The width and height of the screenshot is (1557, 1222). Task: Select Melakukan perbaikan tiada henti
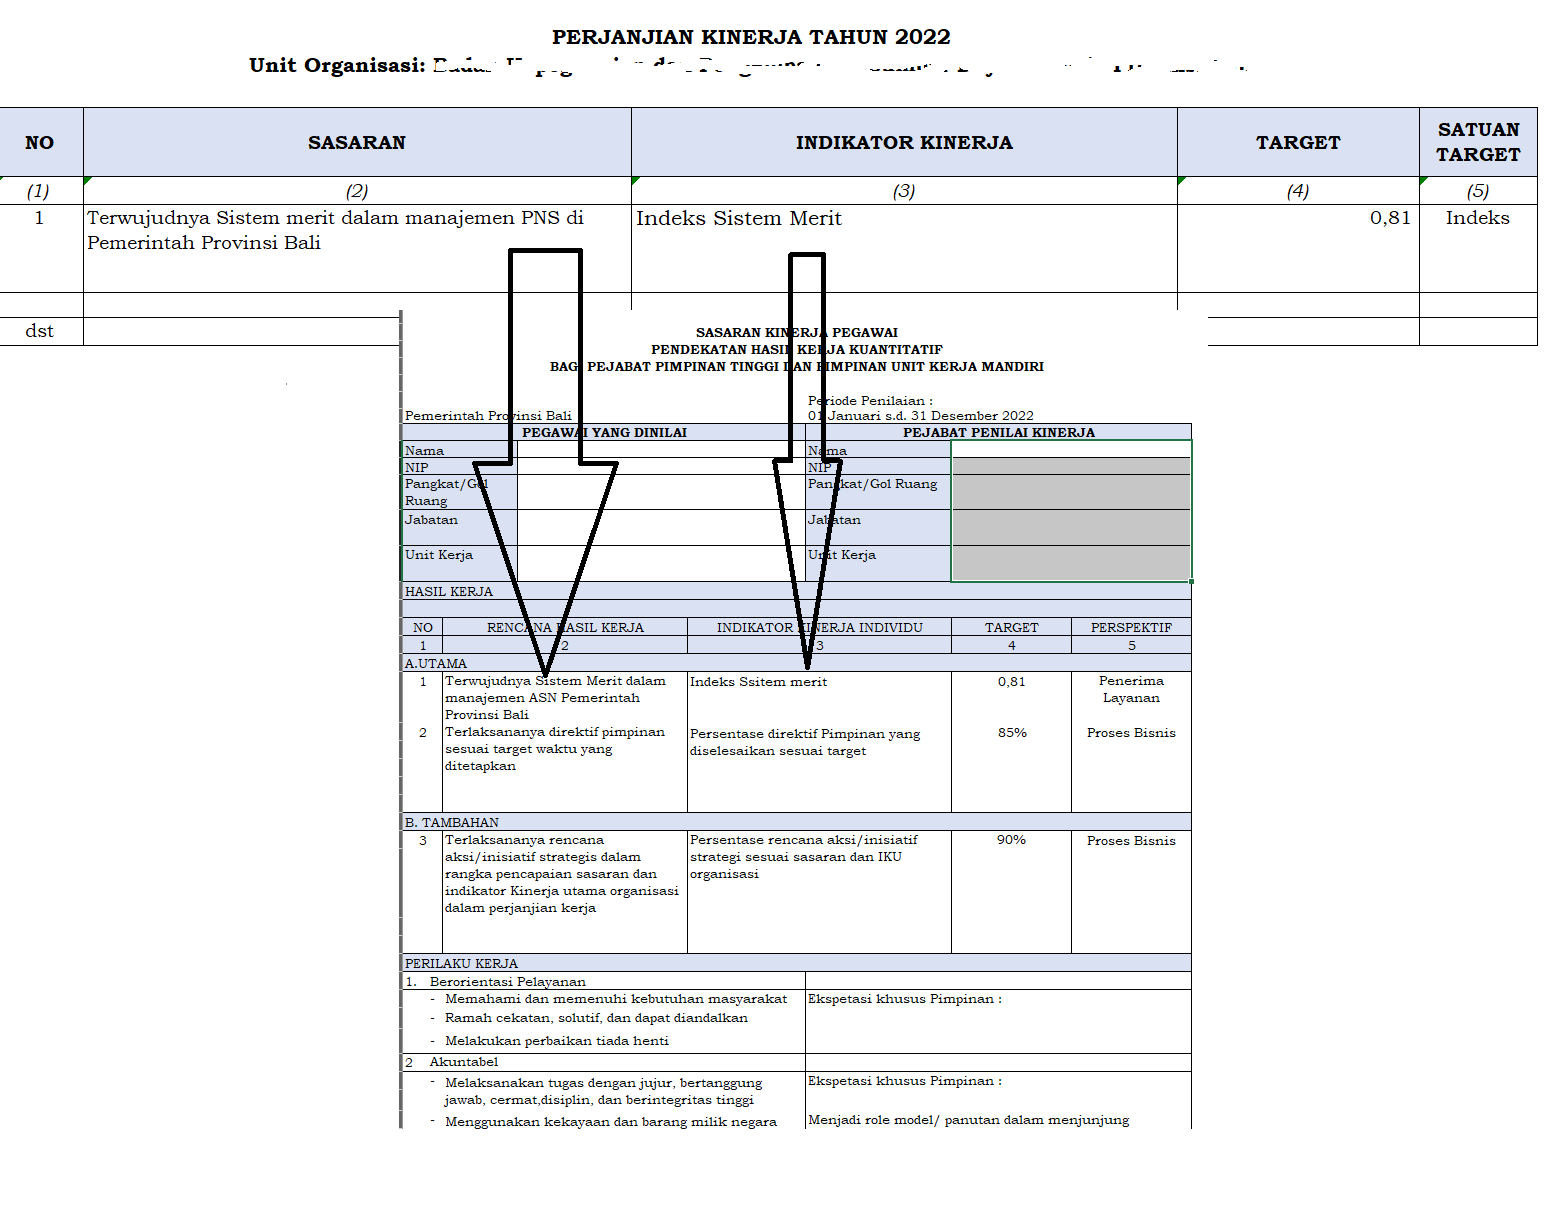coord(557,1040)
